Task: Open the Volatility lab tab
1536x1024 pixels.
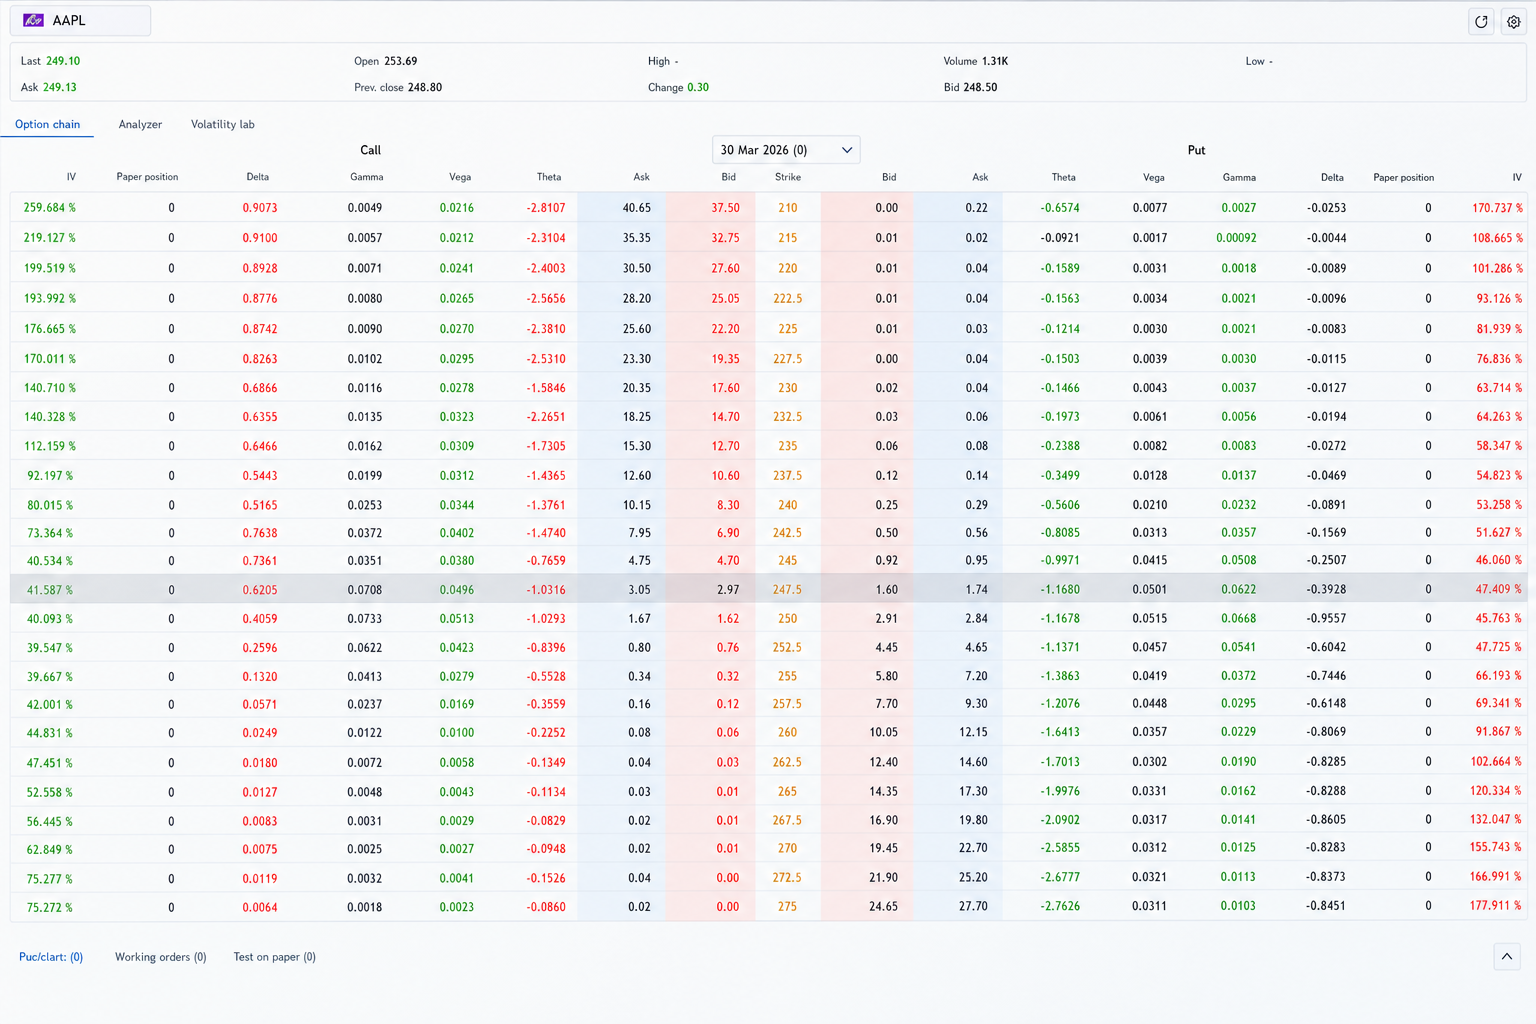Action: tap(223, 125)
